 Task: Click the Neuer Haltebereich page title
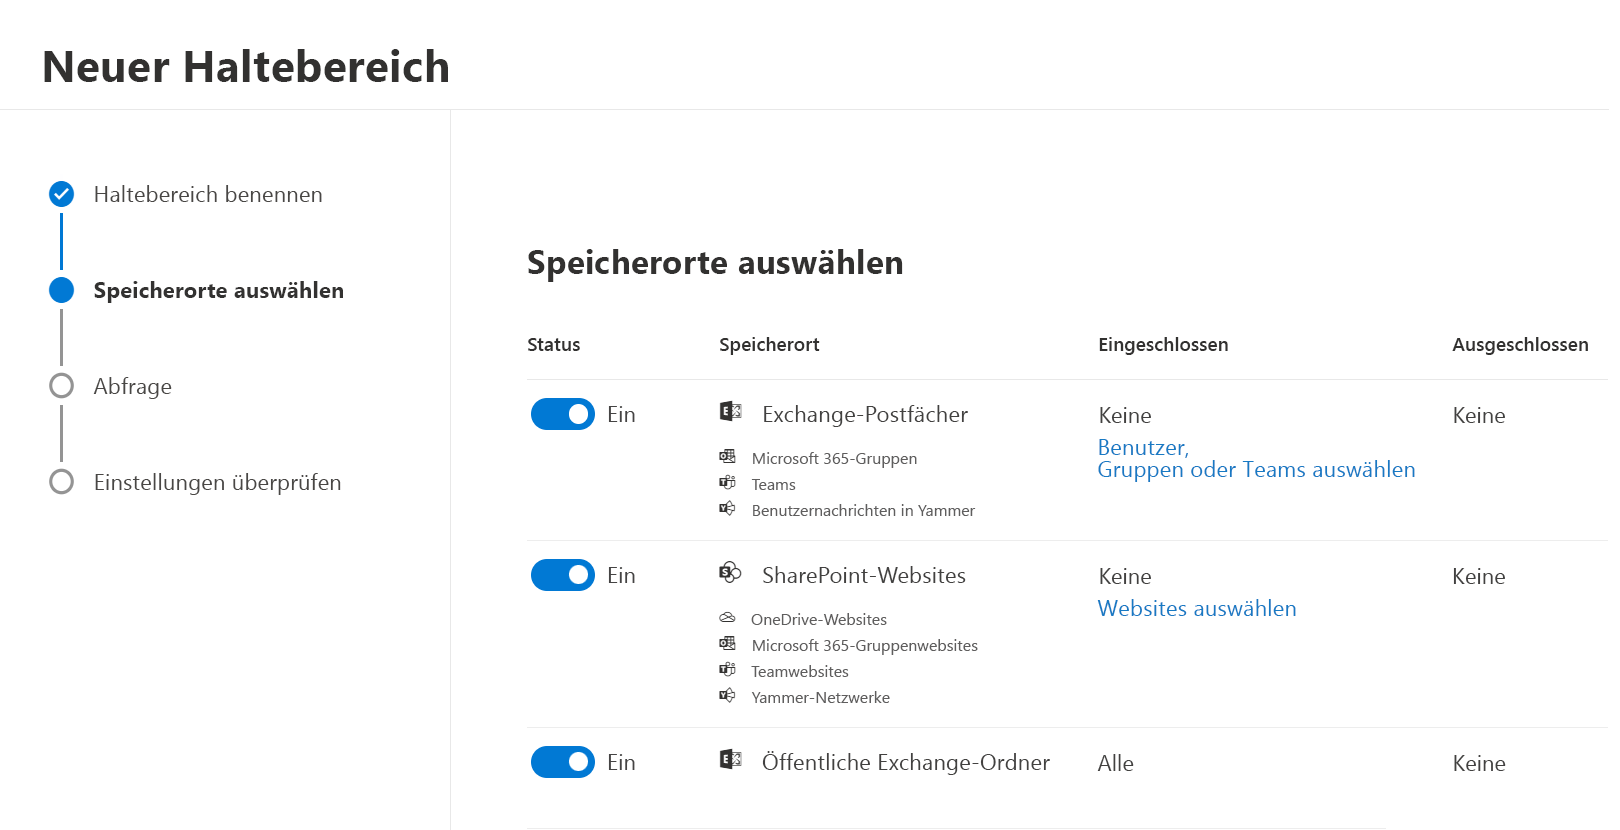(246, 67)
